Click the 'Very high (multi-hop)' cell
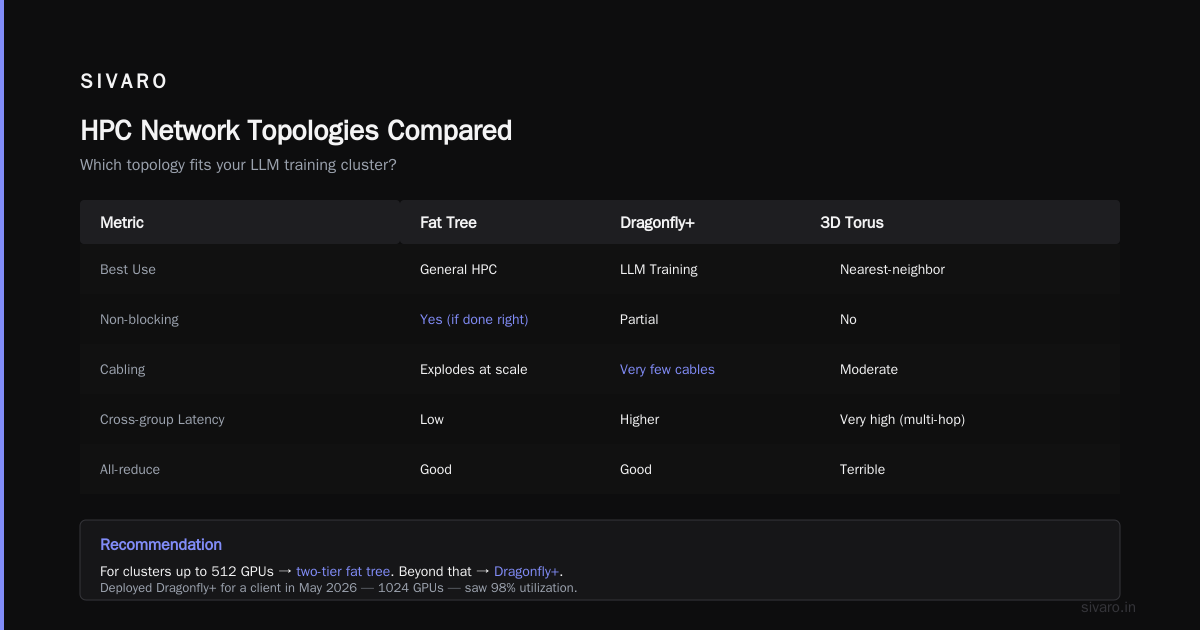The height and width of the screenshot is (630, 1200). click(902, 419)
